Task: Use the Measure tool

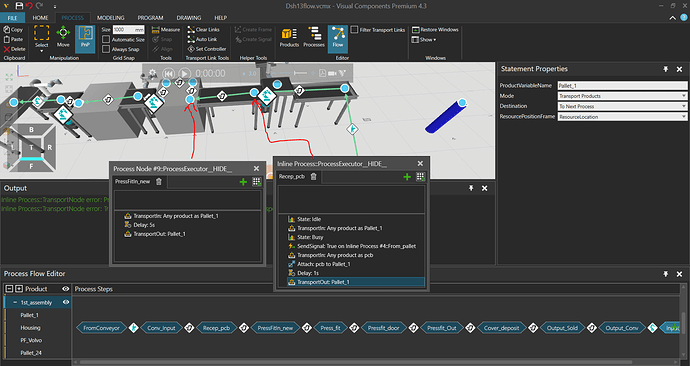Action: point(165,29)
